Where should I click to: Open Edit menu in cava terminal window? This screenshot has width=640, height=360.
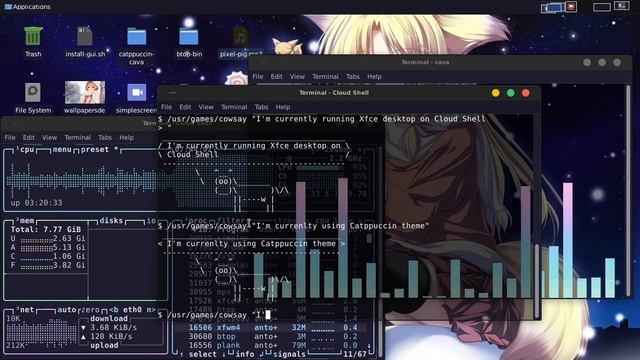click(x=276, y=76)
